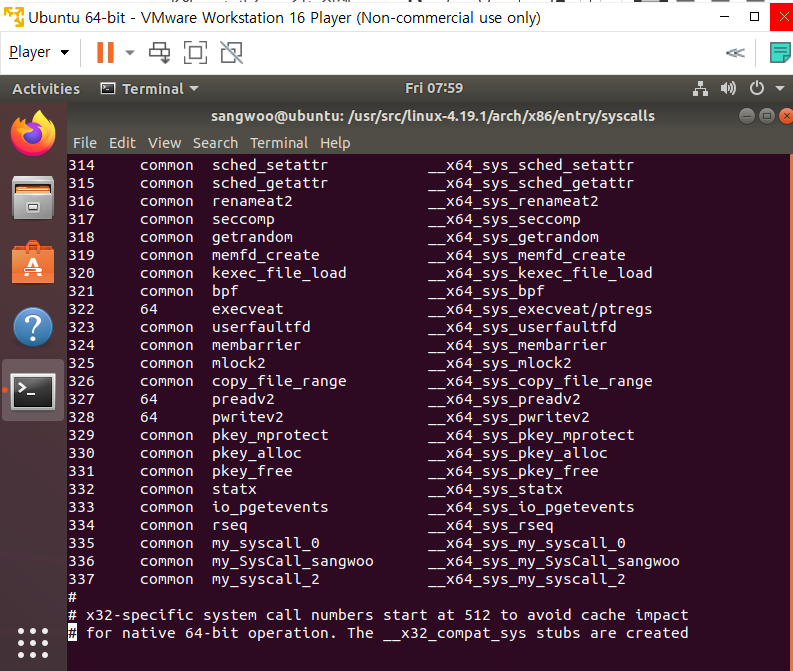
Task: Click the x32-specific comment line
Action: pos(378,615)
